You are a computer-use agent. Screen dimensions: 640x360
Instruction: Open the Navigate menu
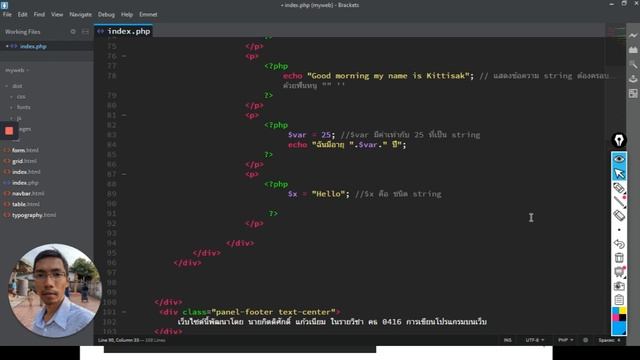click(80, 14)
